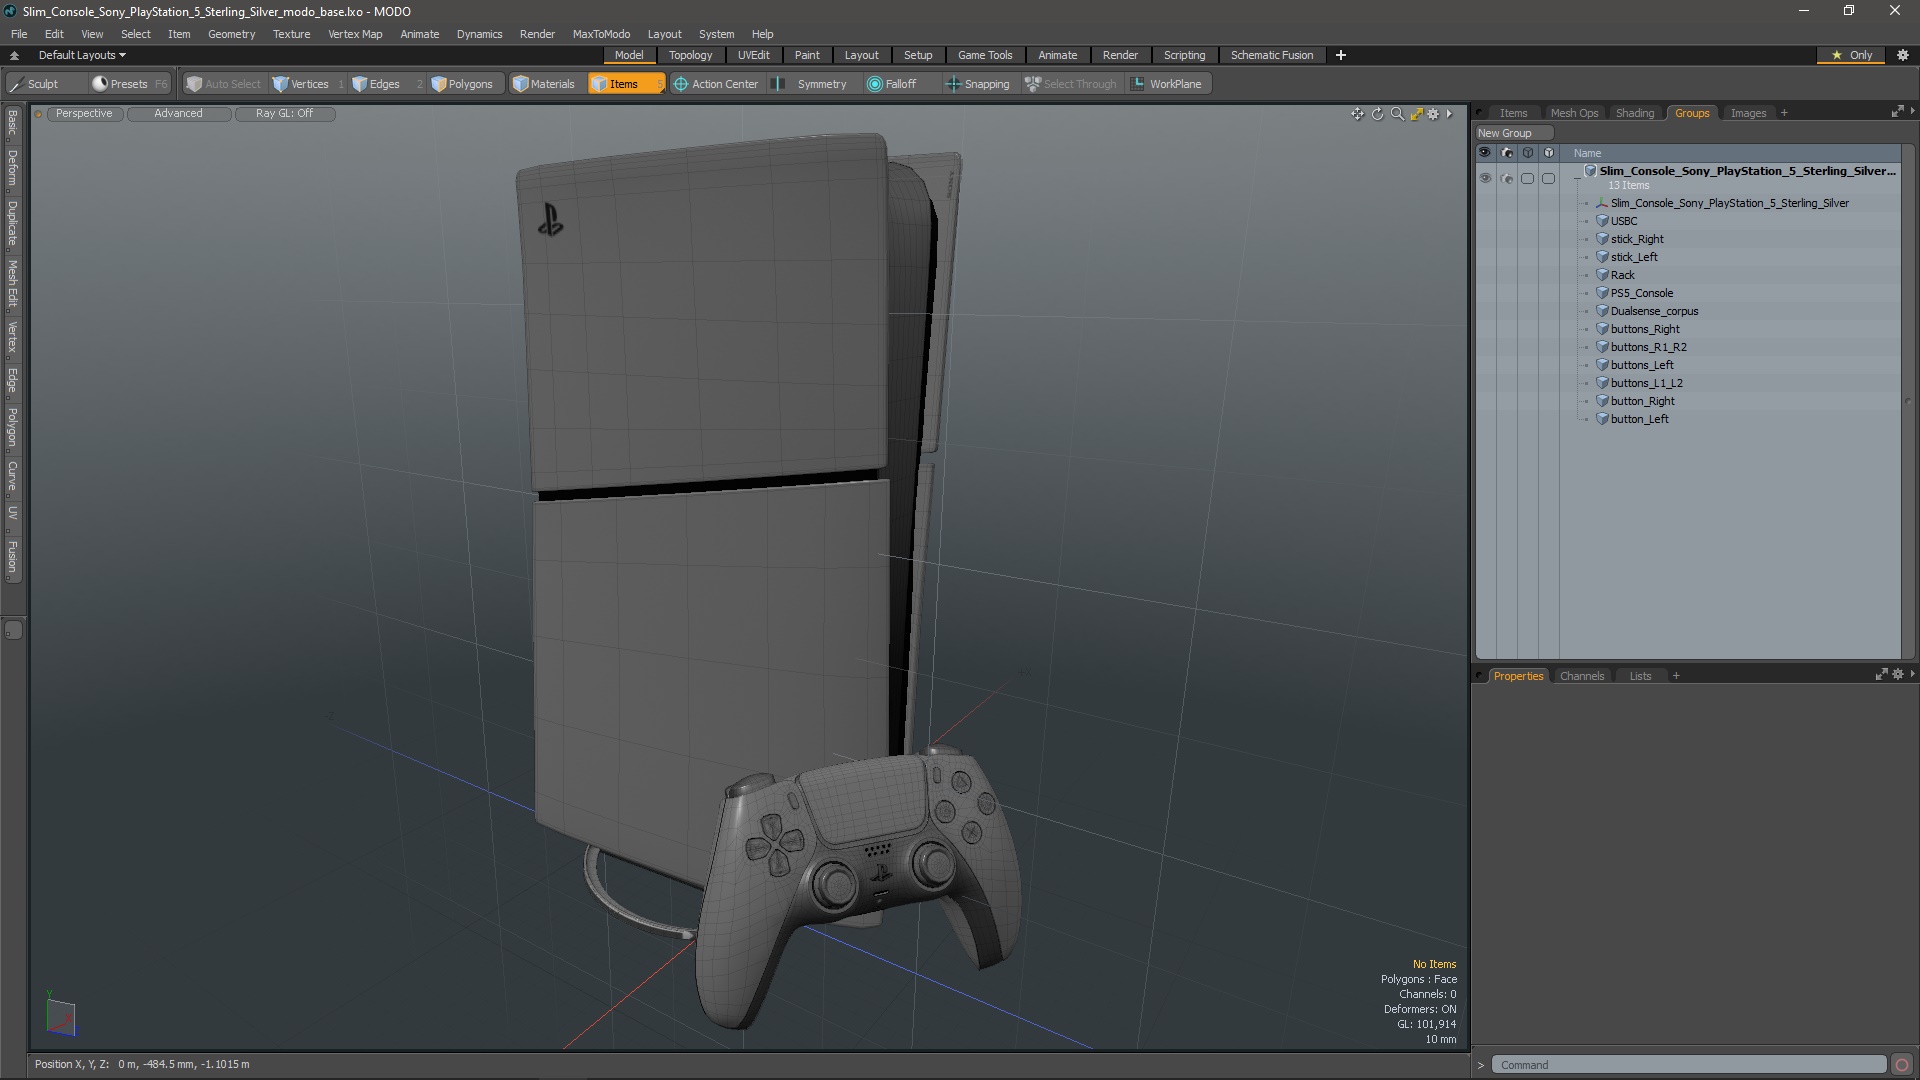Toggle visibility eye of the Slim_Console group
This screenshot has height=1080, width=1920.
(1484, 178)
